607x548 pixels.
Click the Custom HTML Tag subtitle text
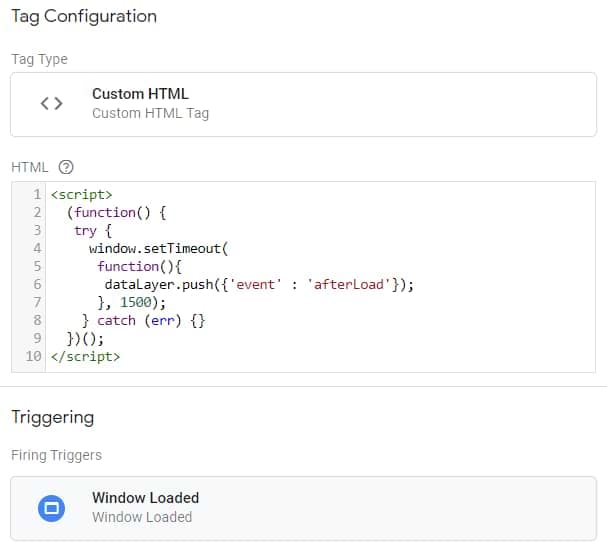[x=150, y=113]
